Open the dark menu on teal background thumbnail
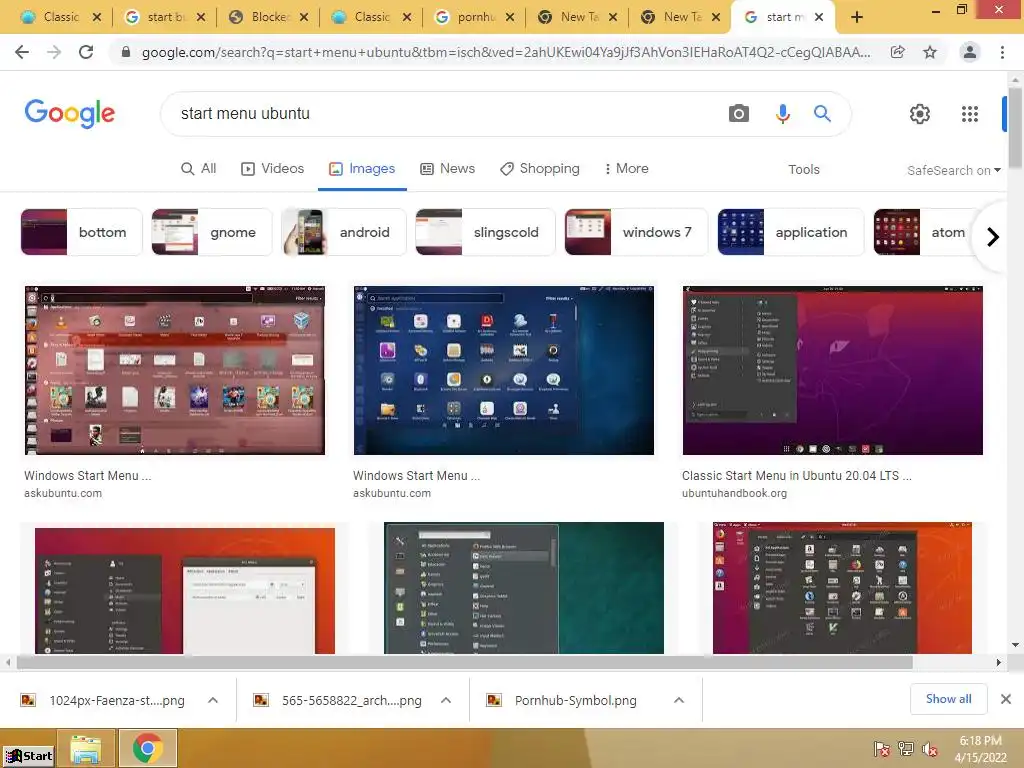The width and height of the screenshot is (1024, 768). click(524, 588)
